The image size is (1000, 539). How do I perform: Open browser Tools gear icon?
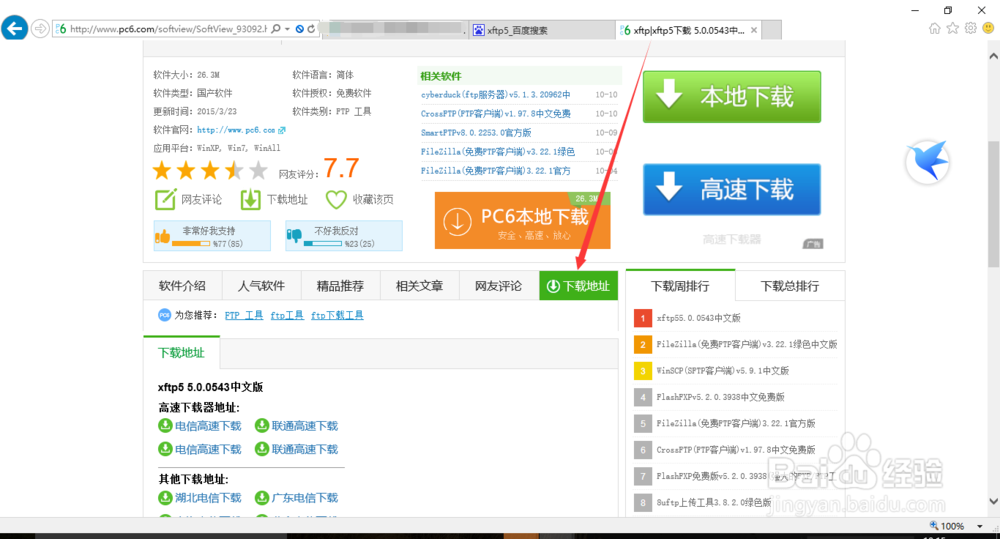(x=970, y=28)
